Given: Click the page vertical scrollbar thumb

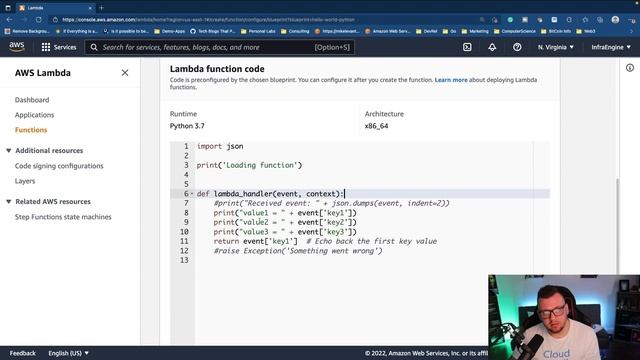Looking at the screenshot, I should (618, 227).
